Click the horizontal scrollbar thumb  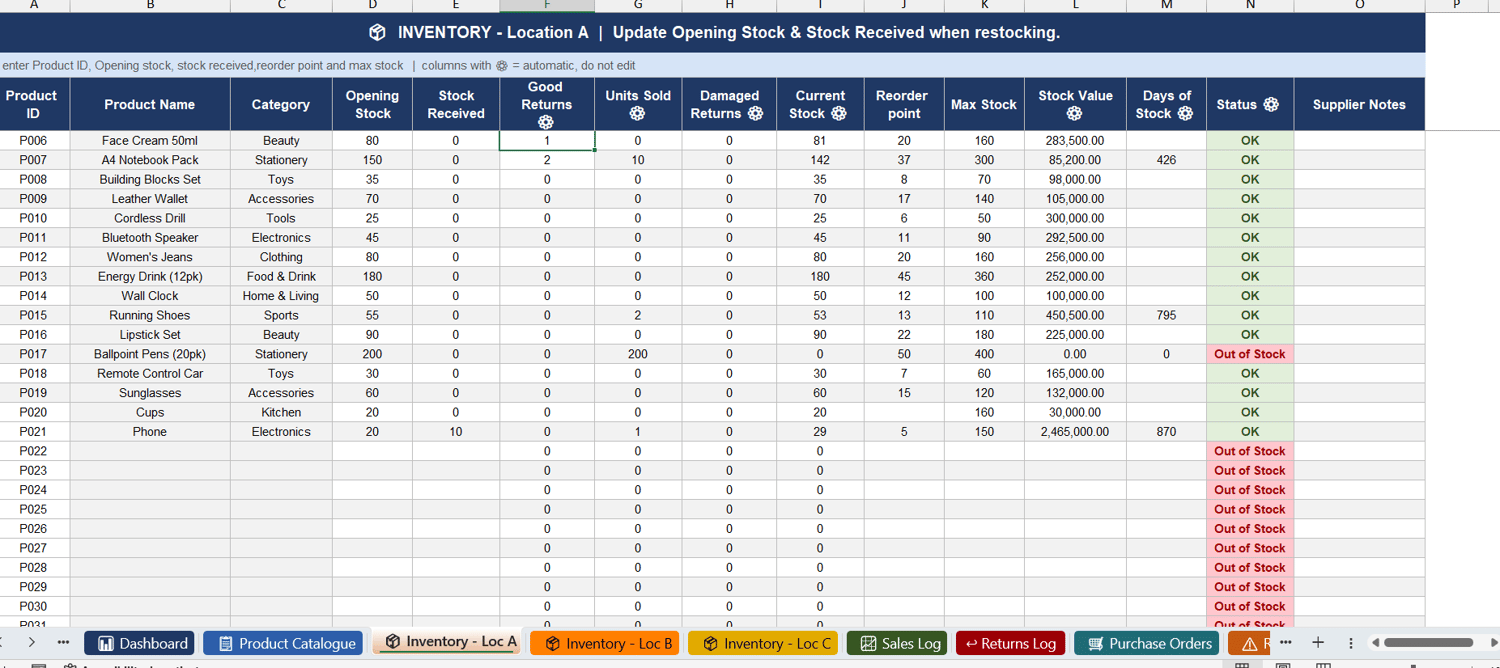click(x=1428, y=642)
